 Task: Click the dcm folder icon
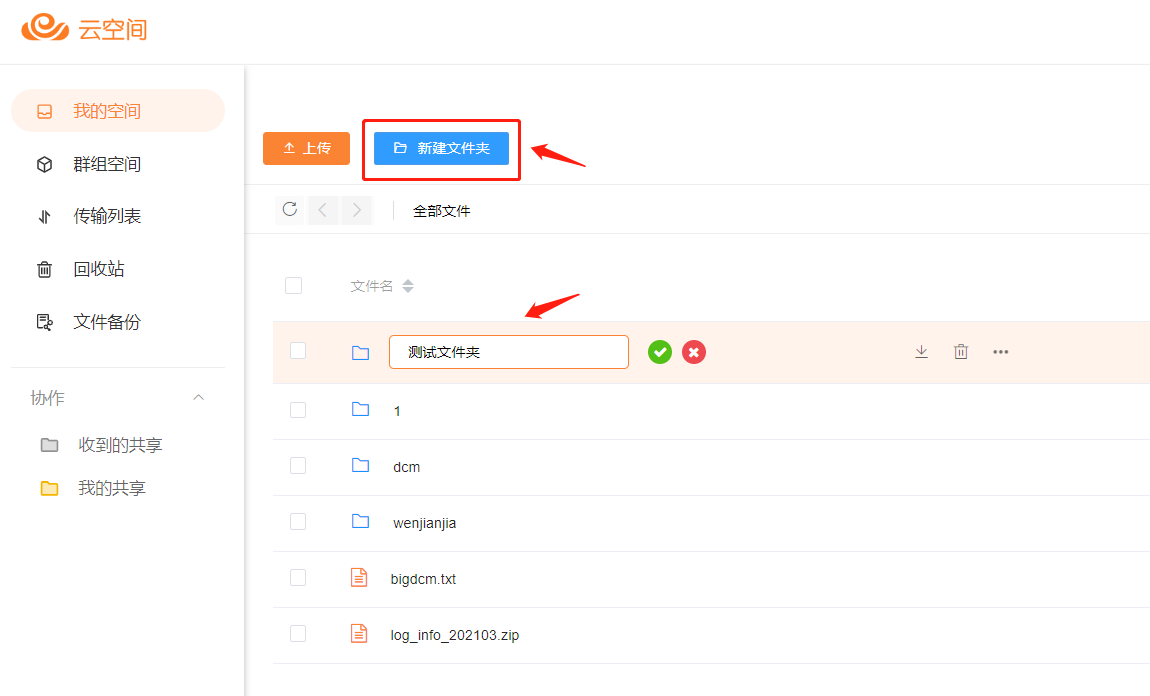point(360,465)
